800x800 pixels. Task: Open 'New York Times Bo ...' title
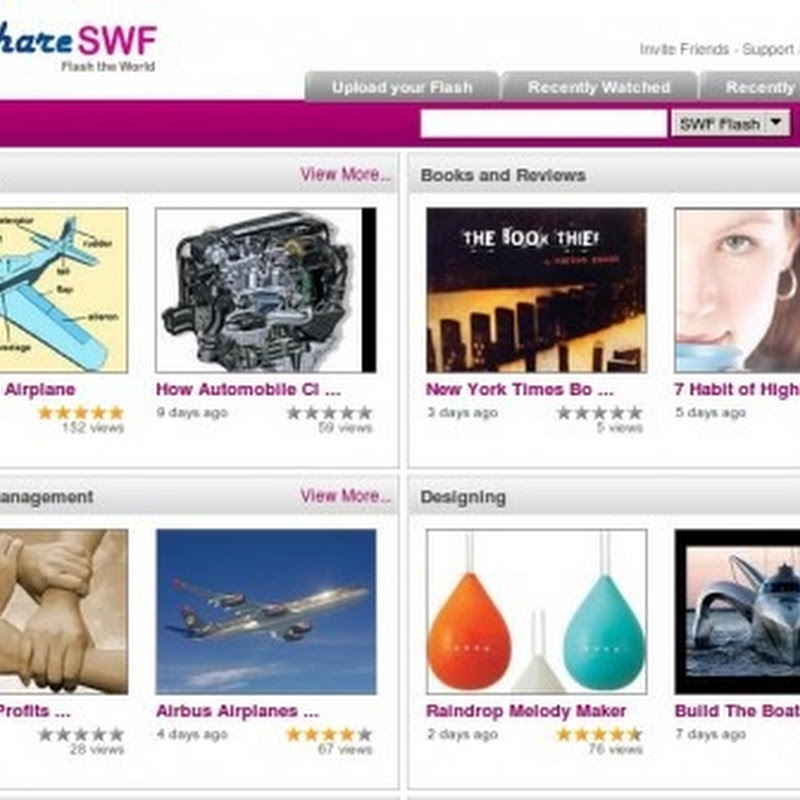click(x=519, y=390)
